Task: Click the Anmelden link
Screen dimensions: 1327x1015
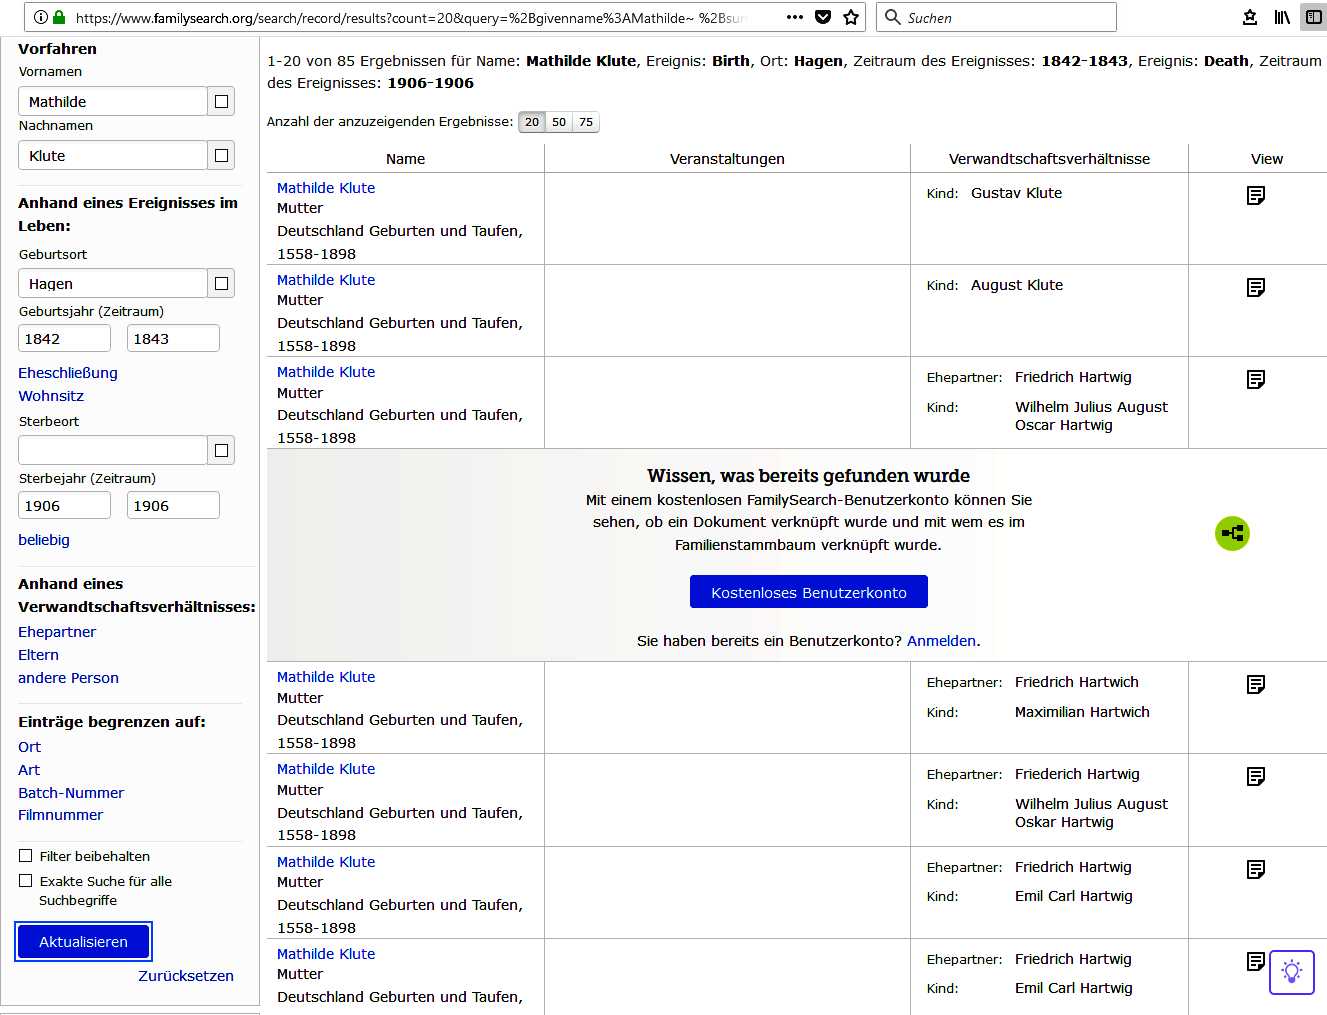Action: (941, 641)
